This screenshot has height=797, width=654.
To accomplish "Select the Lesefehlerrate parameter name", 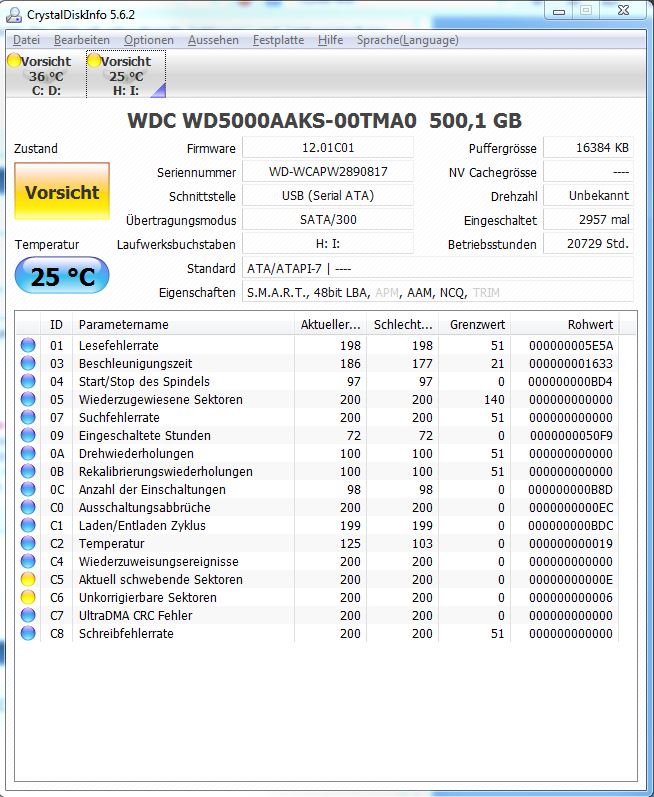I will [118, 346].
